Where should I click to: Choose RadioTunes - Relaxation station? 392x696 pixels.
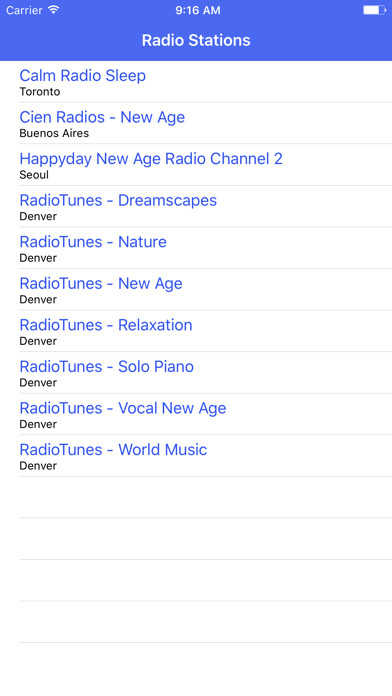coord(196,331)
